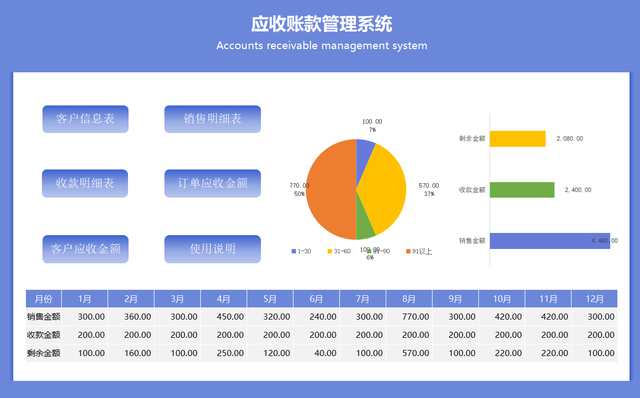Click the 2,080.00 bar data label

coord(570,139)
